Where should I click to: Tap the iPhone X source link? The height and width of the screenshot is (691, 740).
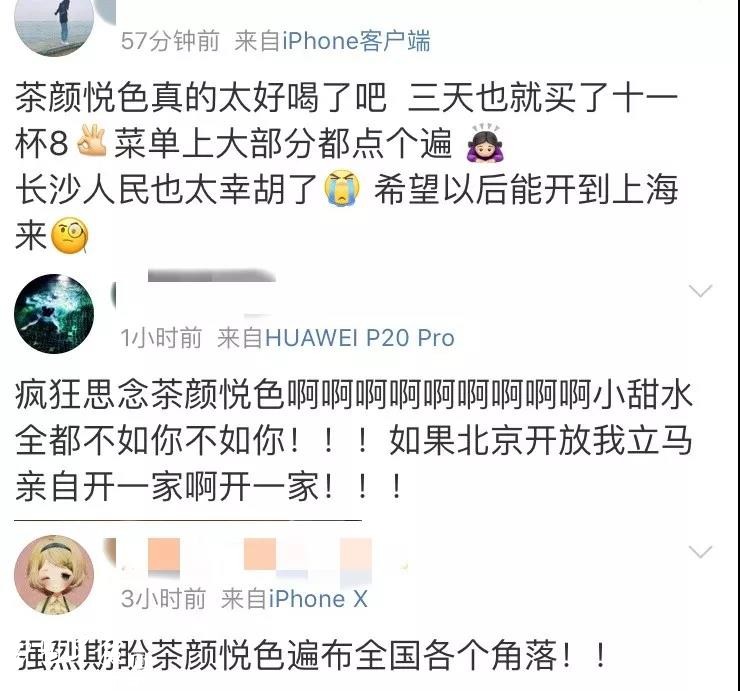(x=318, y=599)
